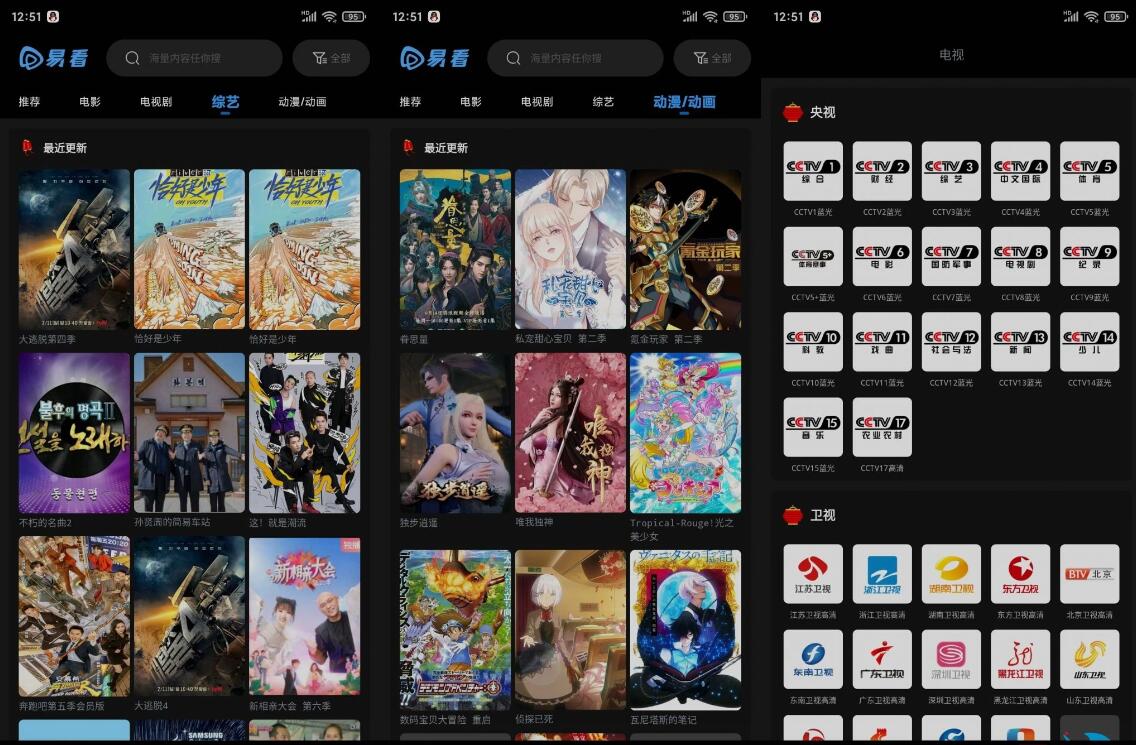Launch the CCTV14 少儿 channel icon
The height and width of the screenshot is (745, 1136).
[1089, 342]
